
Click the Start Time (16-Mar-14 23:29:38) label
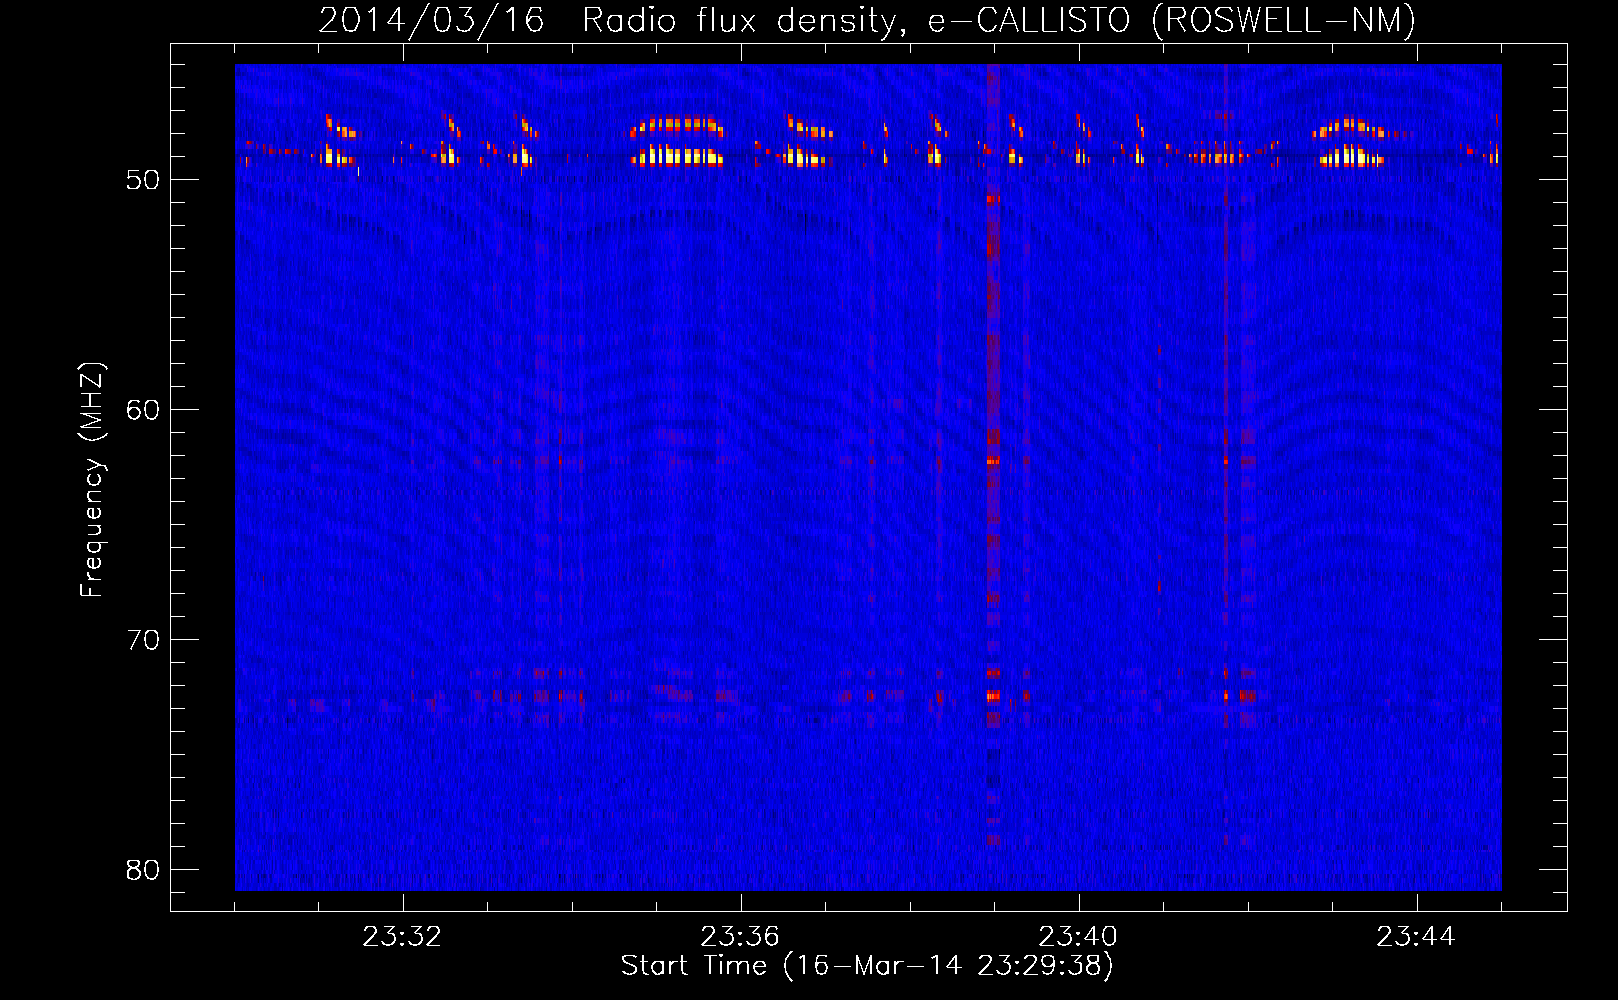tap(867, 966)
